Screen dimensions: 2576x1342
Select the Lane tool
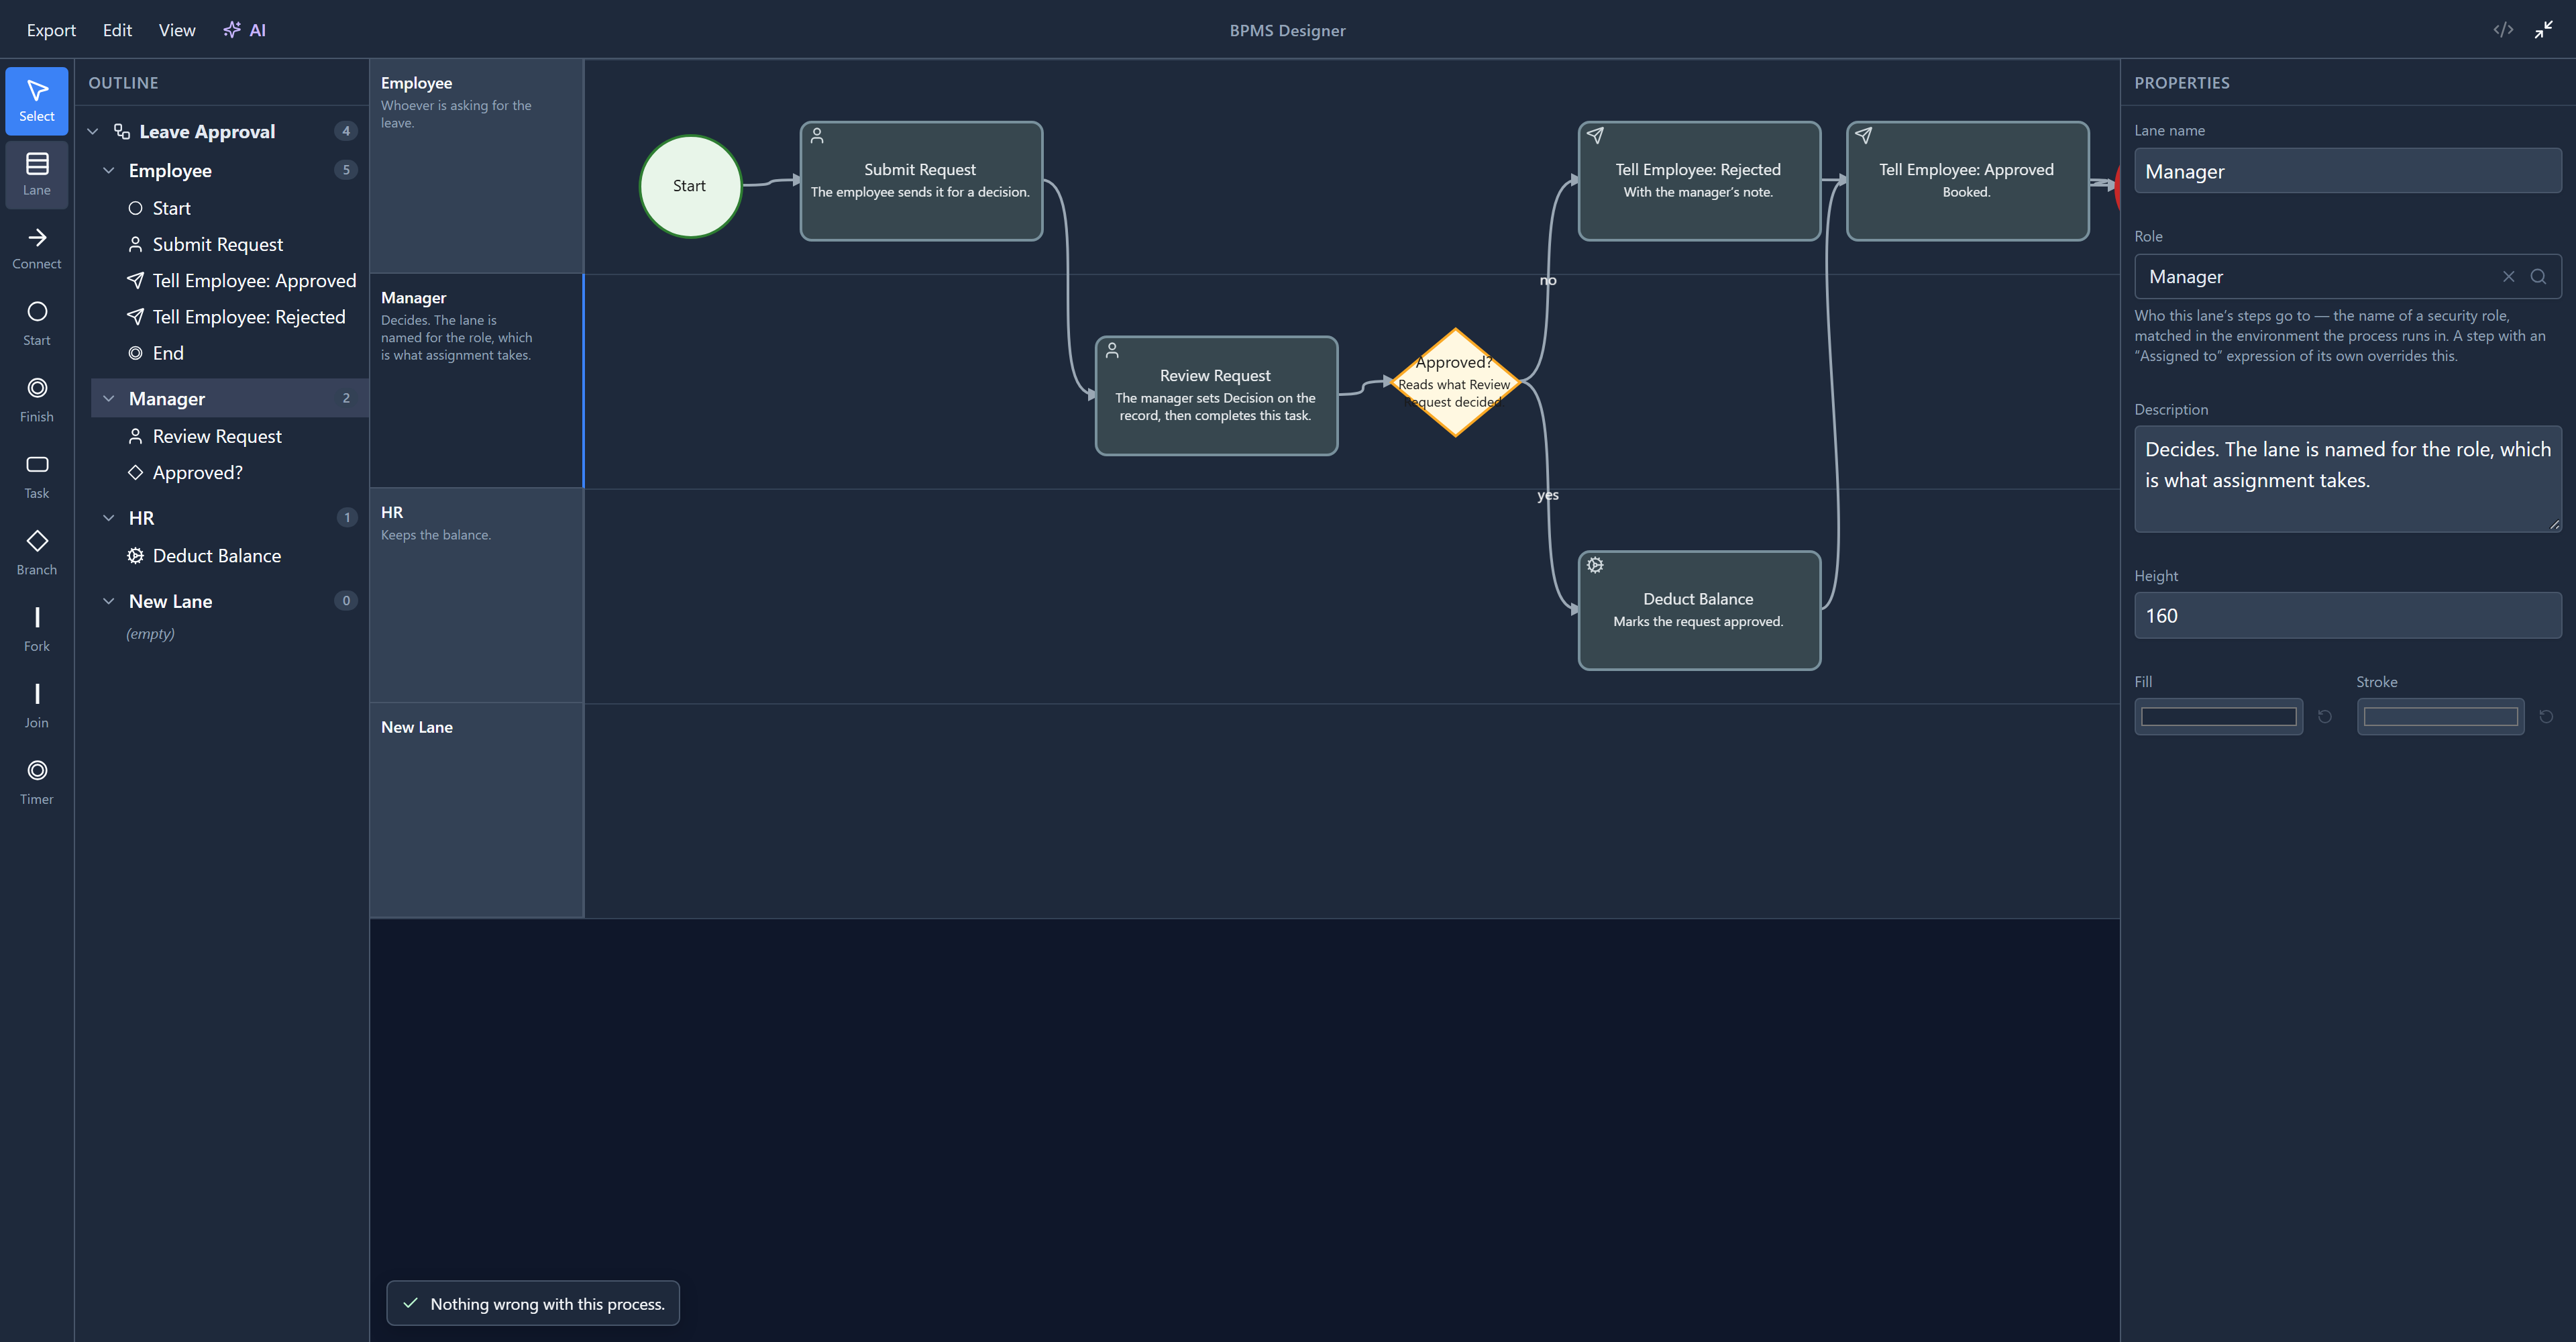[37, 174]
